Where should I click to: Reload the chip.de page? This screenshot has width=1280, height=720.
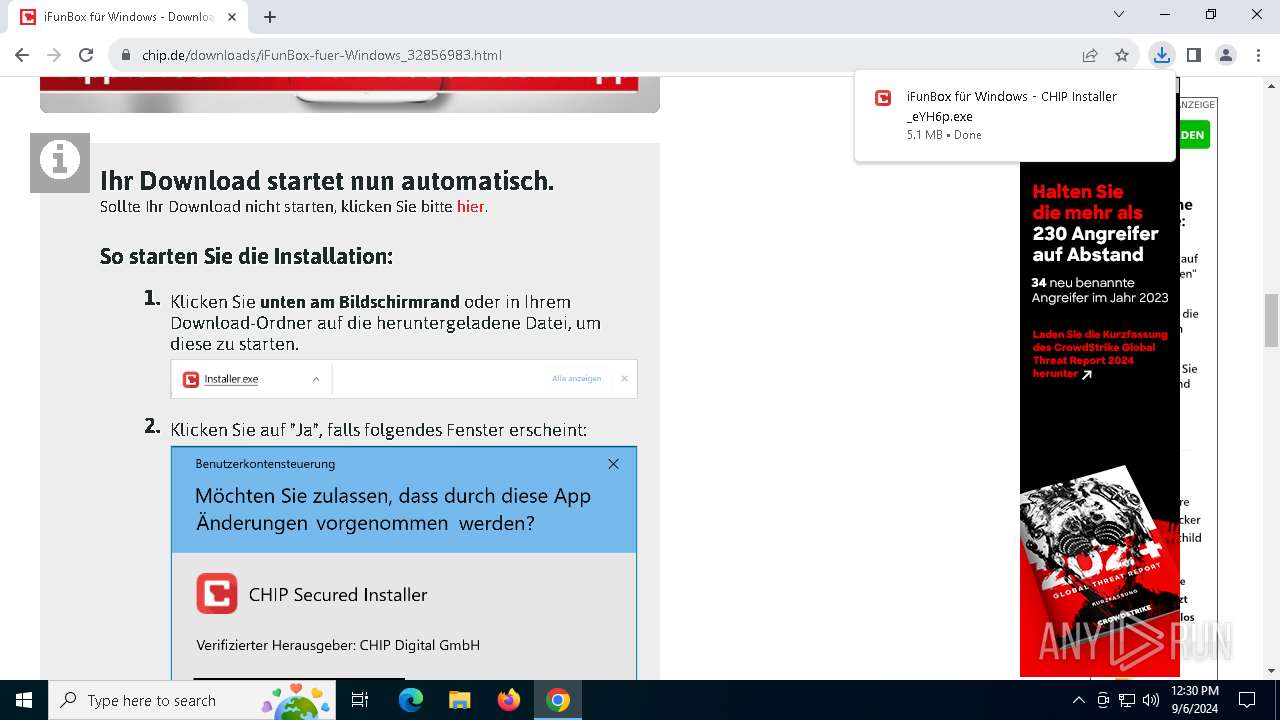point(86,55)
